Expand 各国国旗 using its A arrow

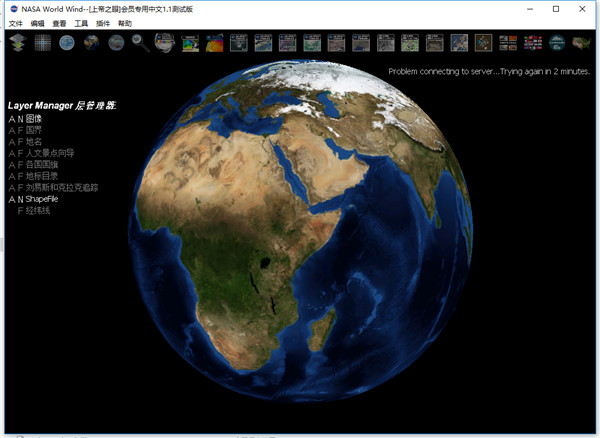click(12, 165)
